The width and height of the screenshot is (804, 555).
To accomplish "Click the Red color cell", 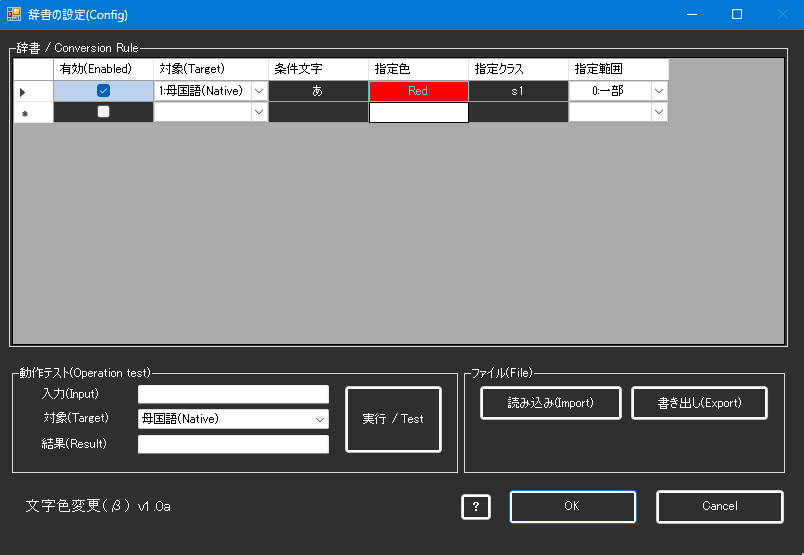I will click(418, 91).
